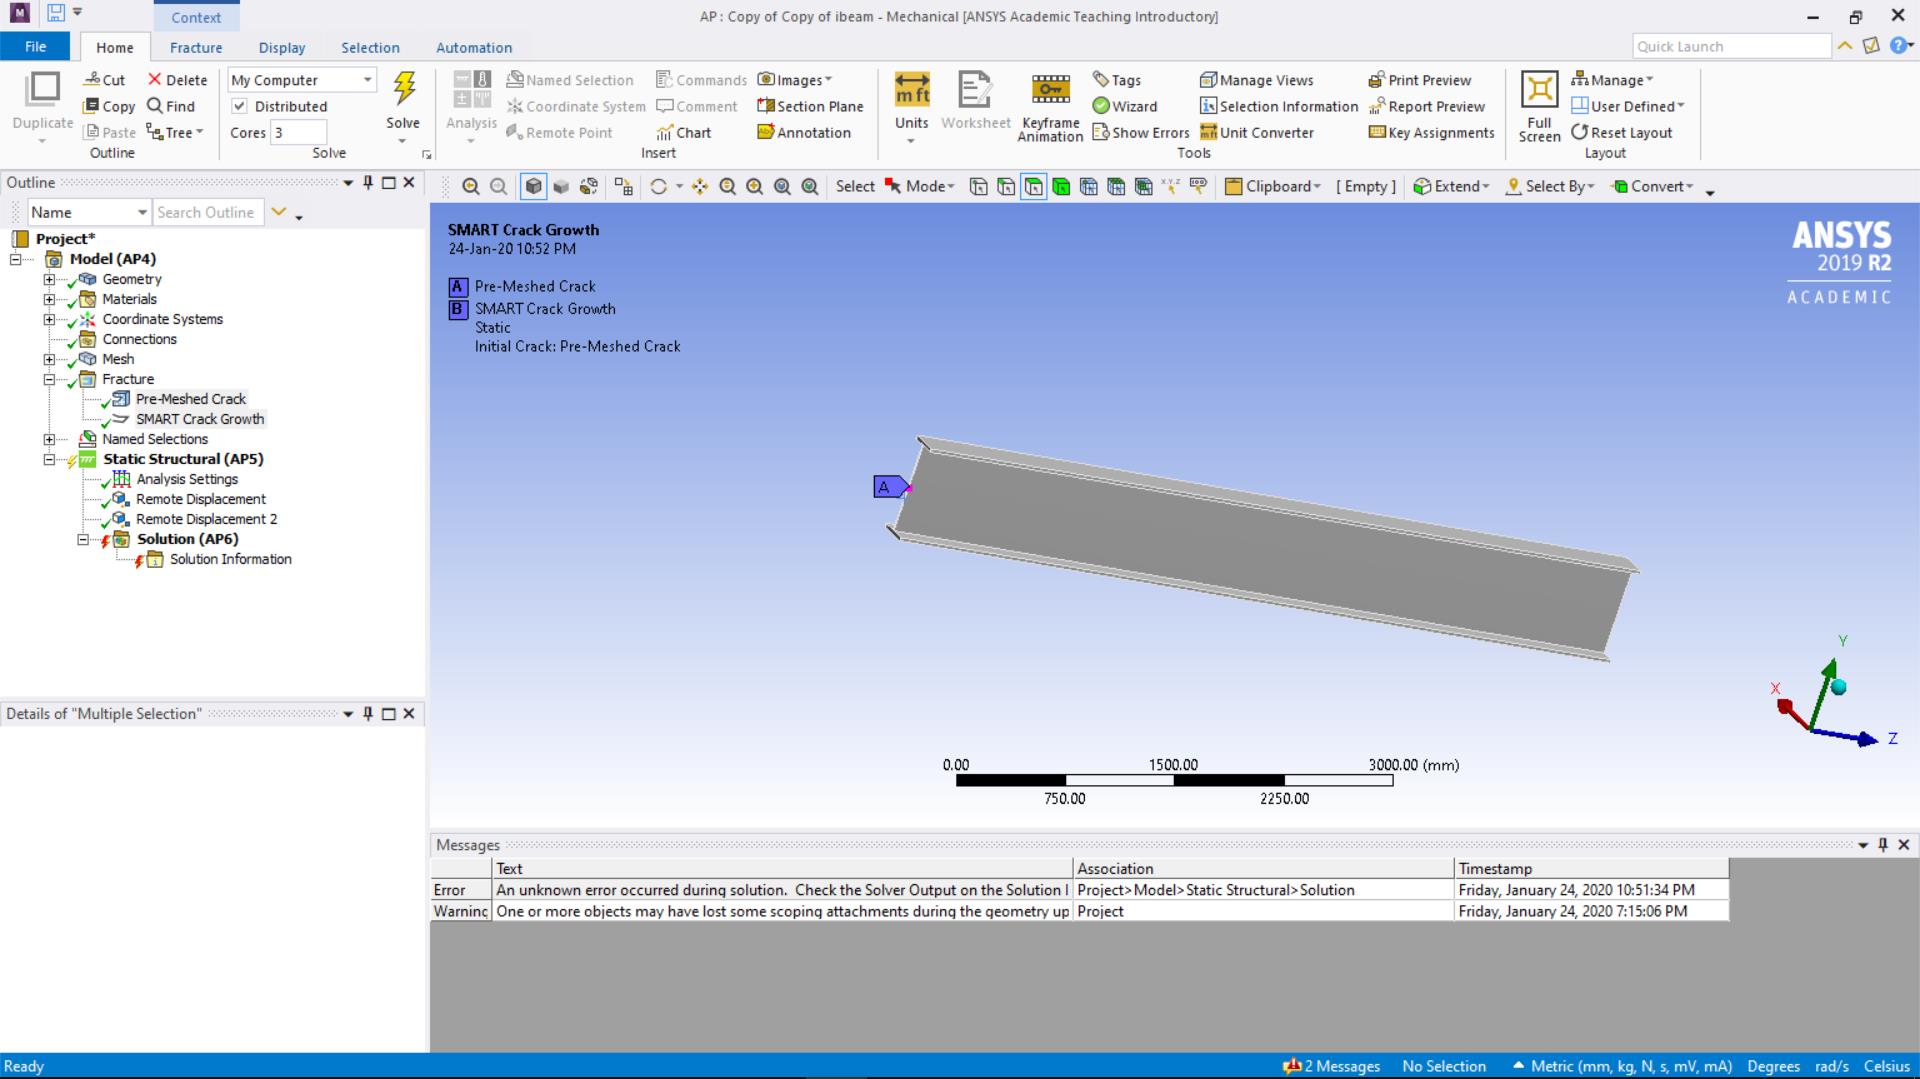Open the Clipboard dropdown
The image size is (1920, 1079).
[x=1273, y=186]
